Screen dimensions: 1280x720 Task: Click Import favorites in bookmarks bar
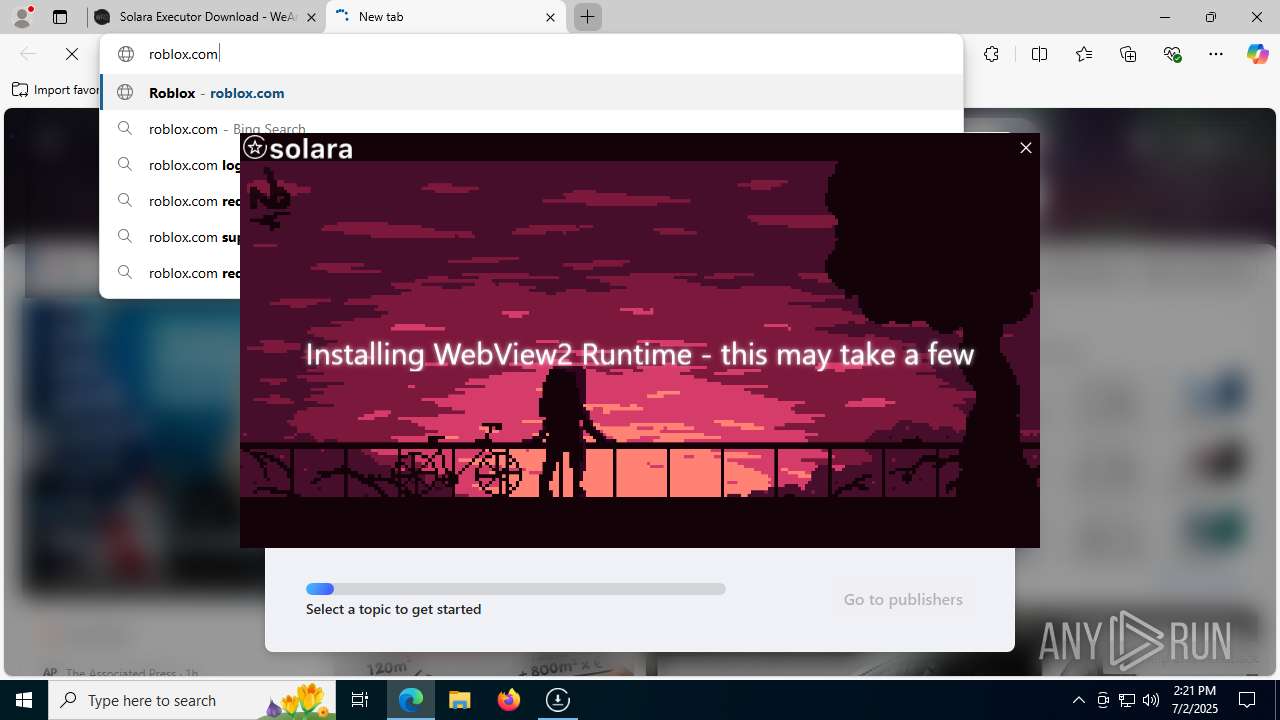[x=56, y=90]
